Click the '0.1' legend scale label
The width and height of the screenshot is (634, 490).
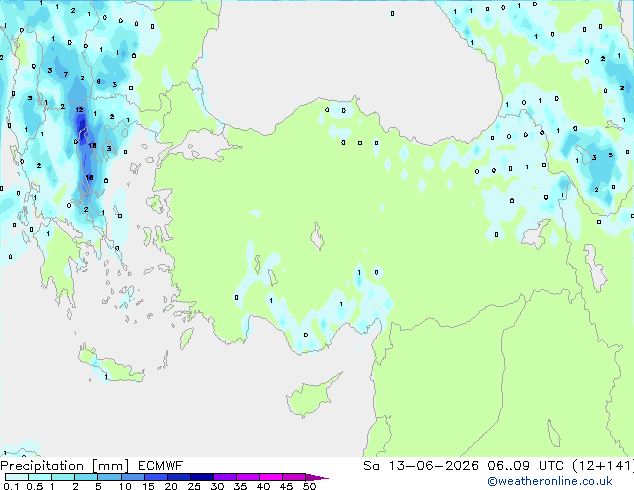11,486
